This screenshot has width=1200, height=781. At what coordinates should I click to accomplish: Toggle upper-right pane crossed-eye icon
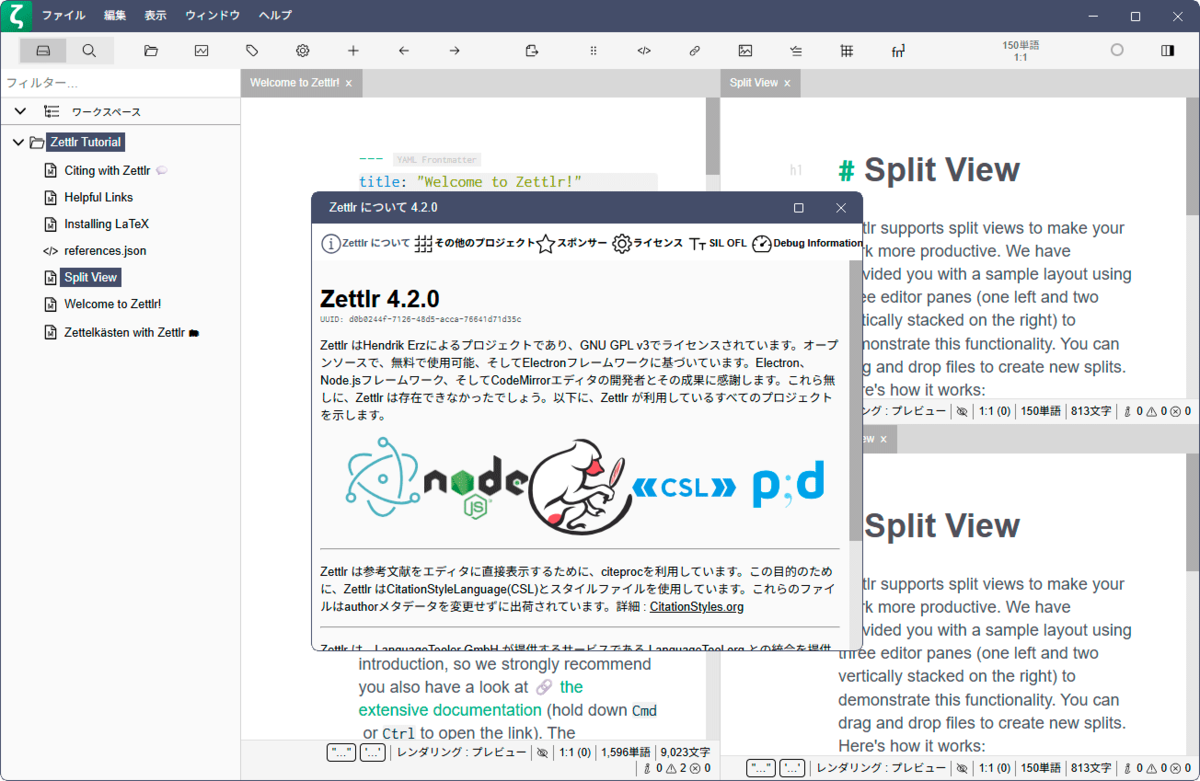[x=962, y=411]
